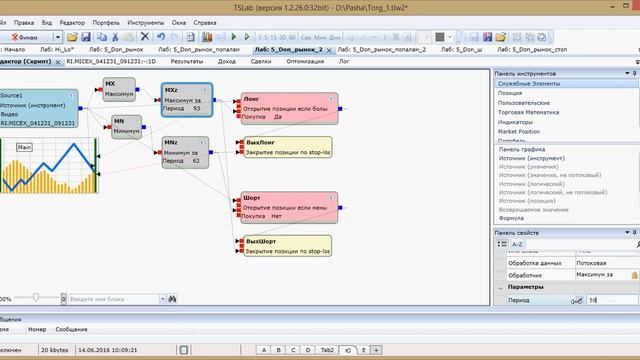The height and width of the screenshot is (360, 640).
Task: Click the info icon on MNz block
Action: point(202,143)
